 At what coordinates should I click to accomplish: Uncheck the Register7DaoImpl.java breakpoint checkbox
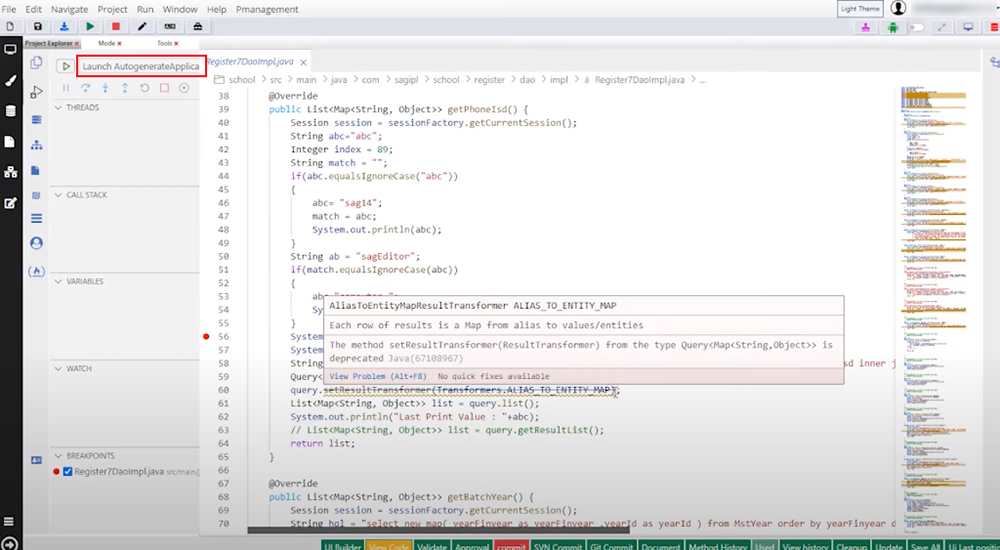point(68,472)
